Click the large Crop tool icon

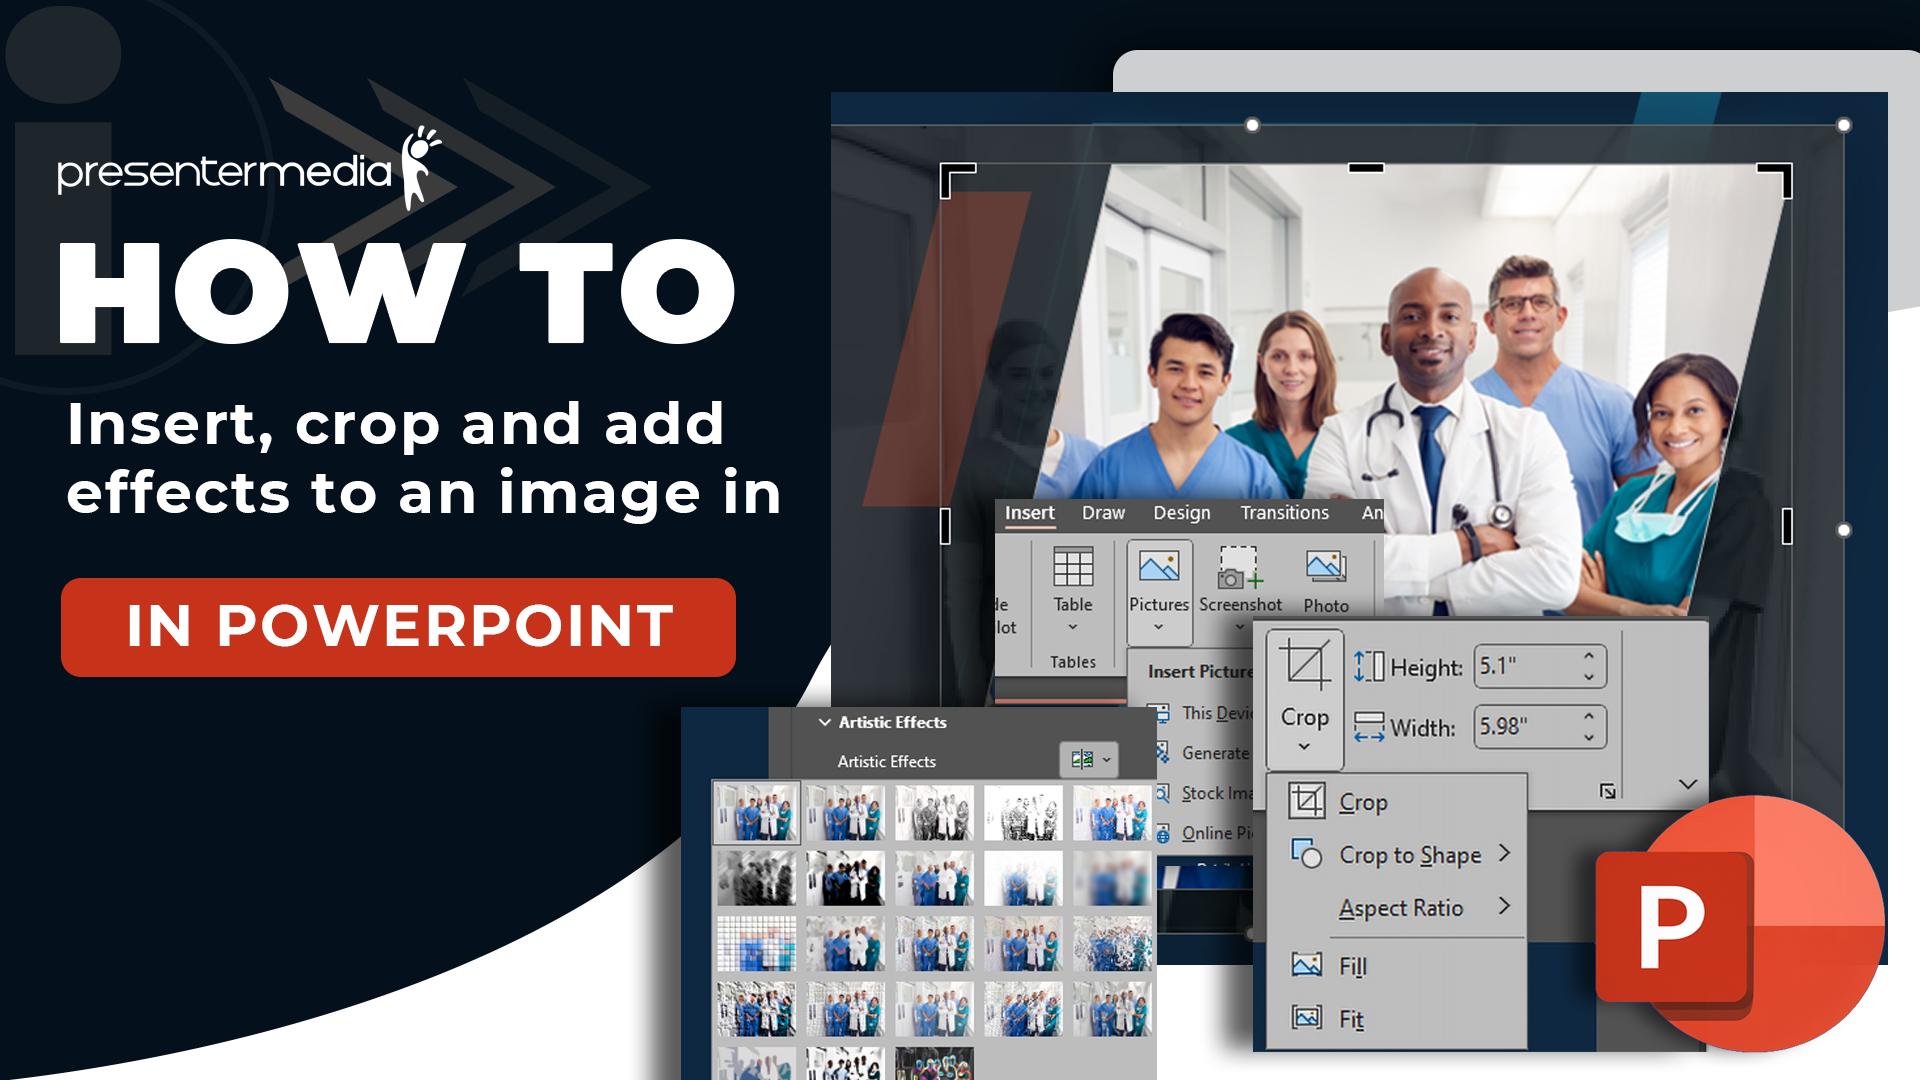[x=1305, y=664]
